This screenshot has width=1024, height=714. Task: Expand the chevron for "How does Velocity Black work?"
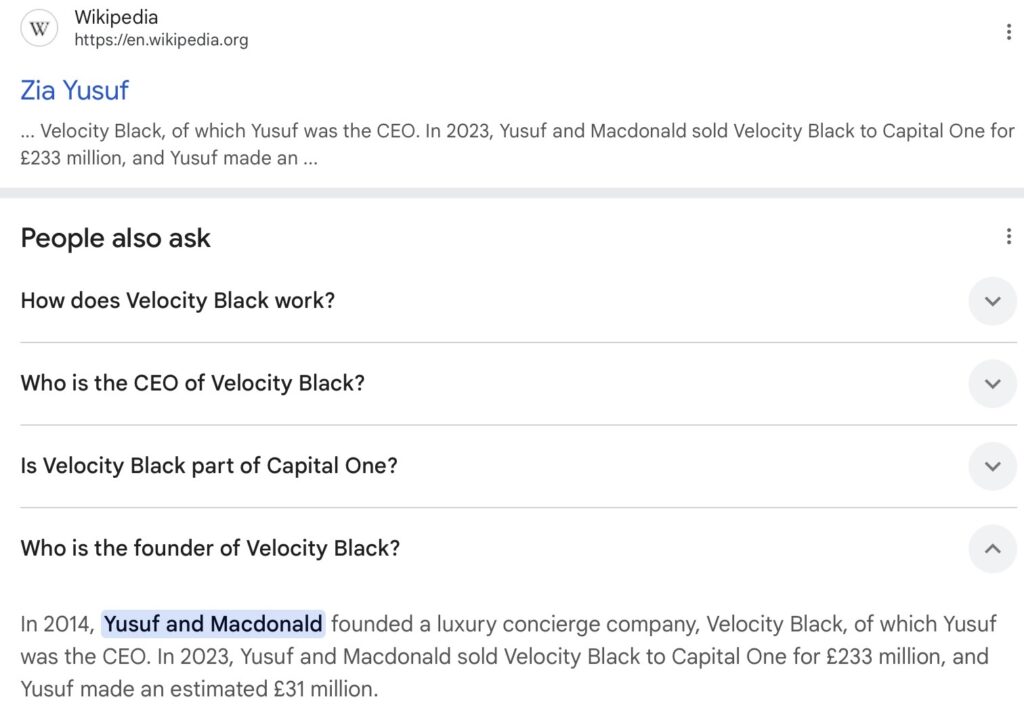[992, 301]
